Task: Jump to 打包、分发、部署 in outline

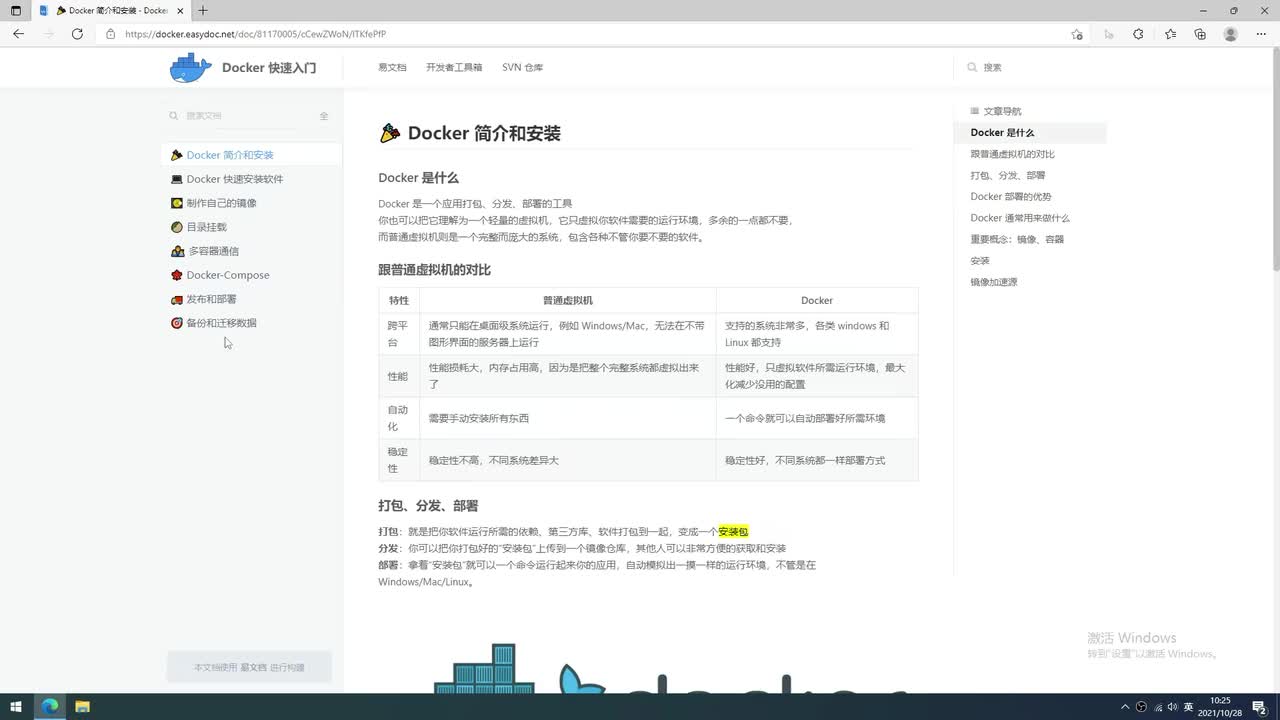Action: pos(1007,175)
